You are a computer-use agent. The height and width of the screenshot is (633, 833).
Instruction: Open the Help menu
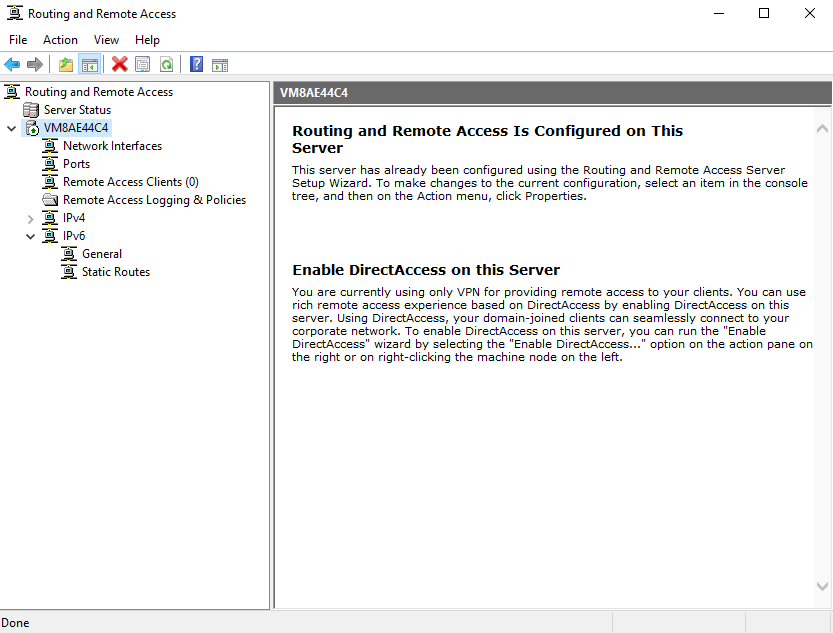click(147, 40)
